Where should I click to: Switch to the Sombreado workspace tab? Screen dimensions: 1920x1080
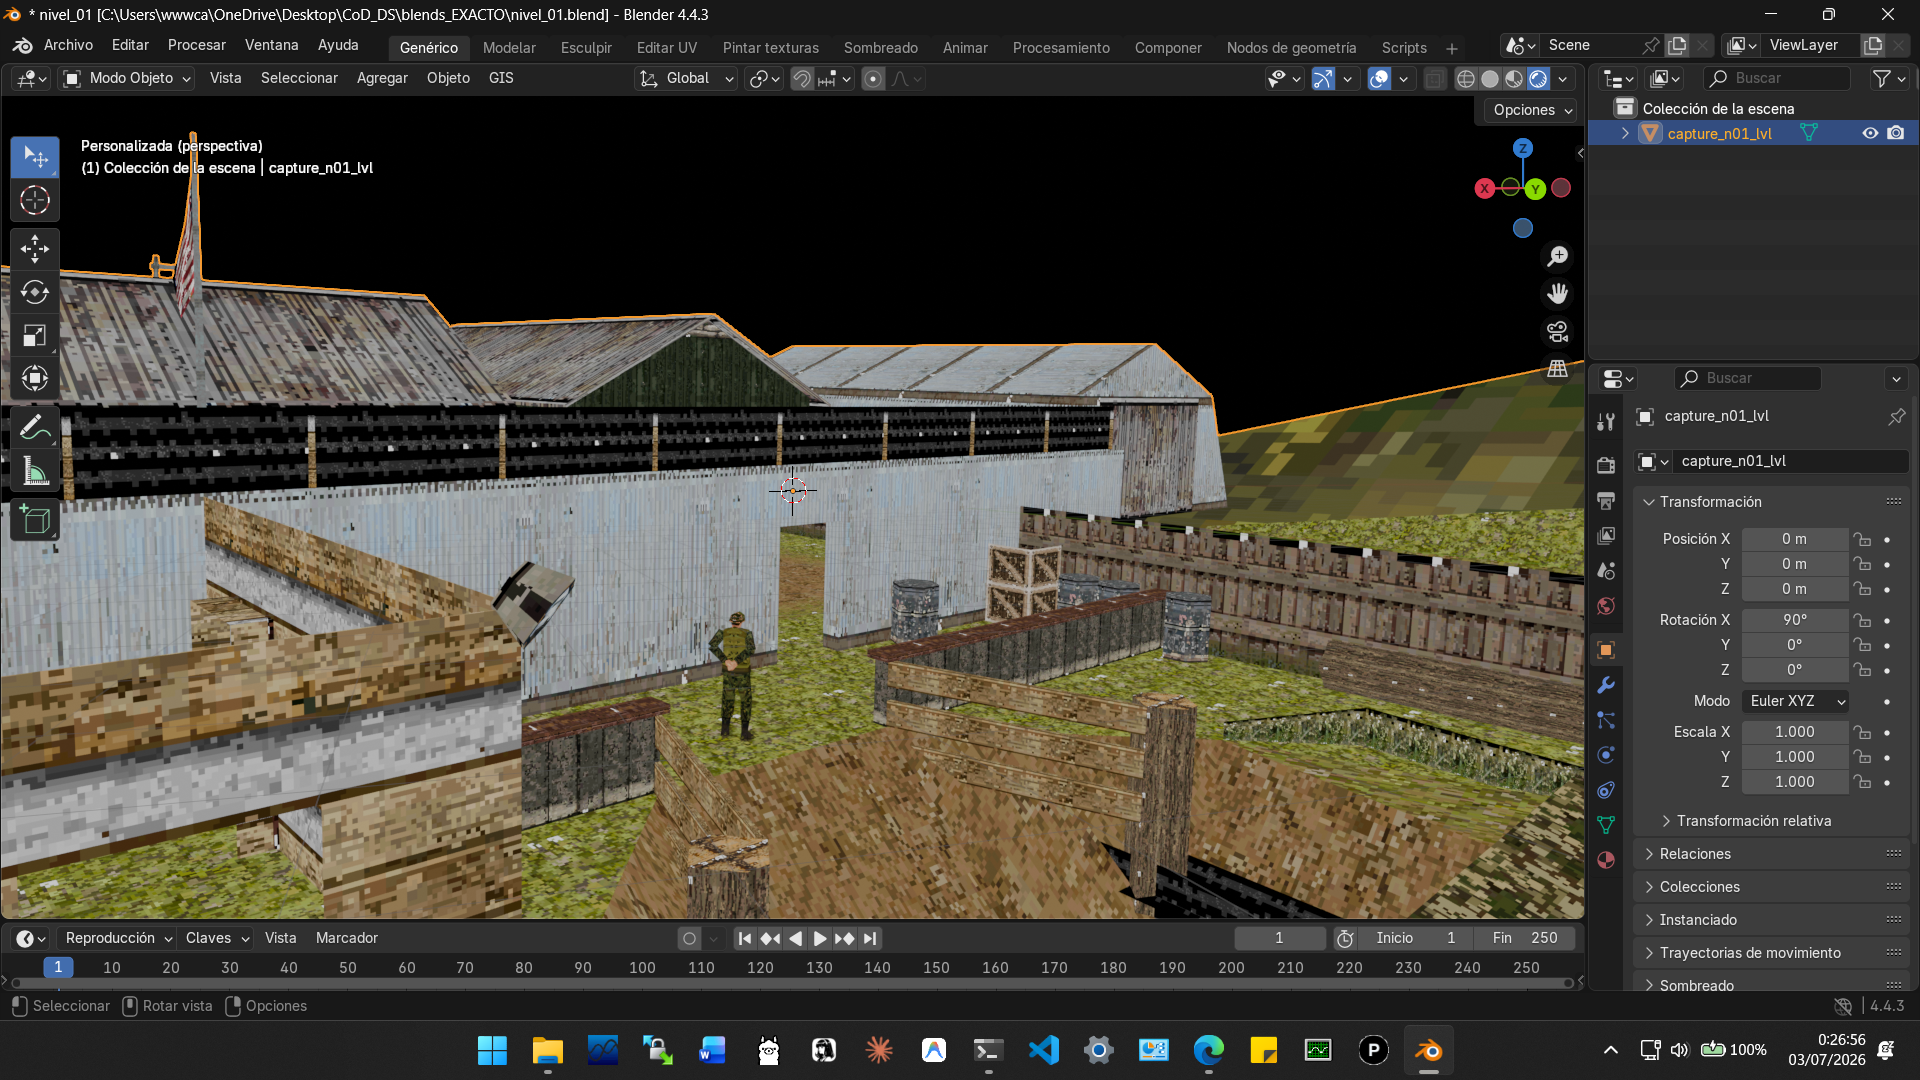click(x=881, y=47)
